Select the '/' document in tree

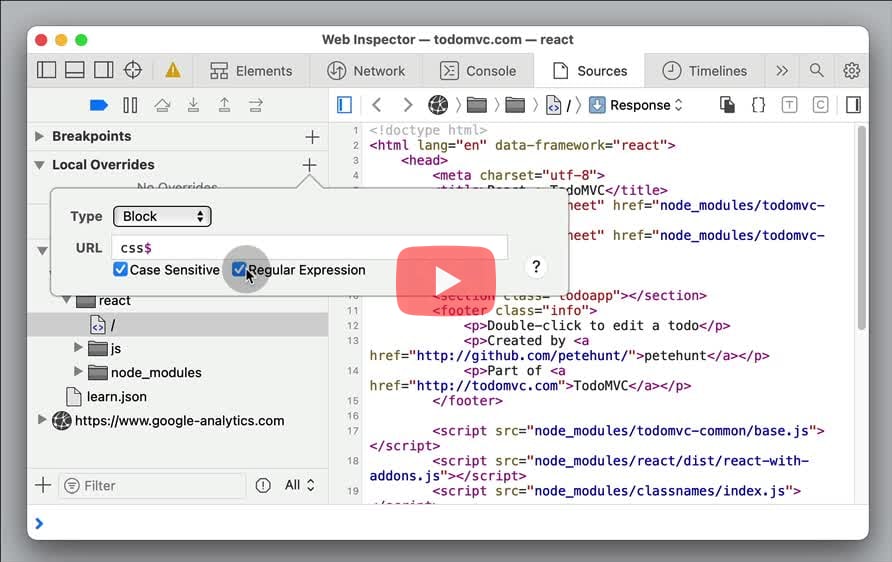click(178, 325)
